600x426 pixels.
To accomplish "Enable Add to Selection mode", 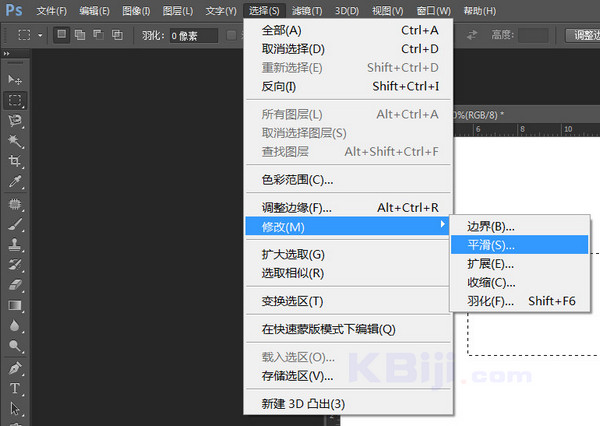I will click(79, 35).
